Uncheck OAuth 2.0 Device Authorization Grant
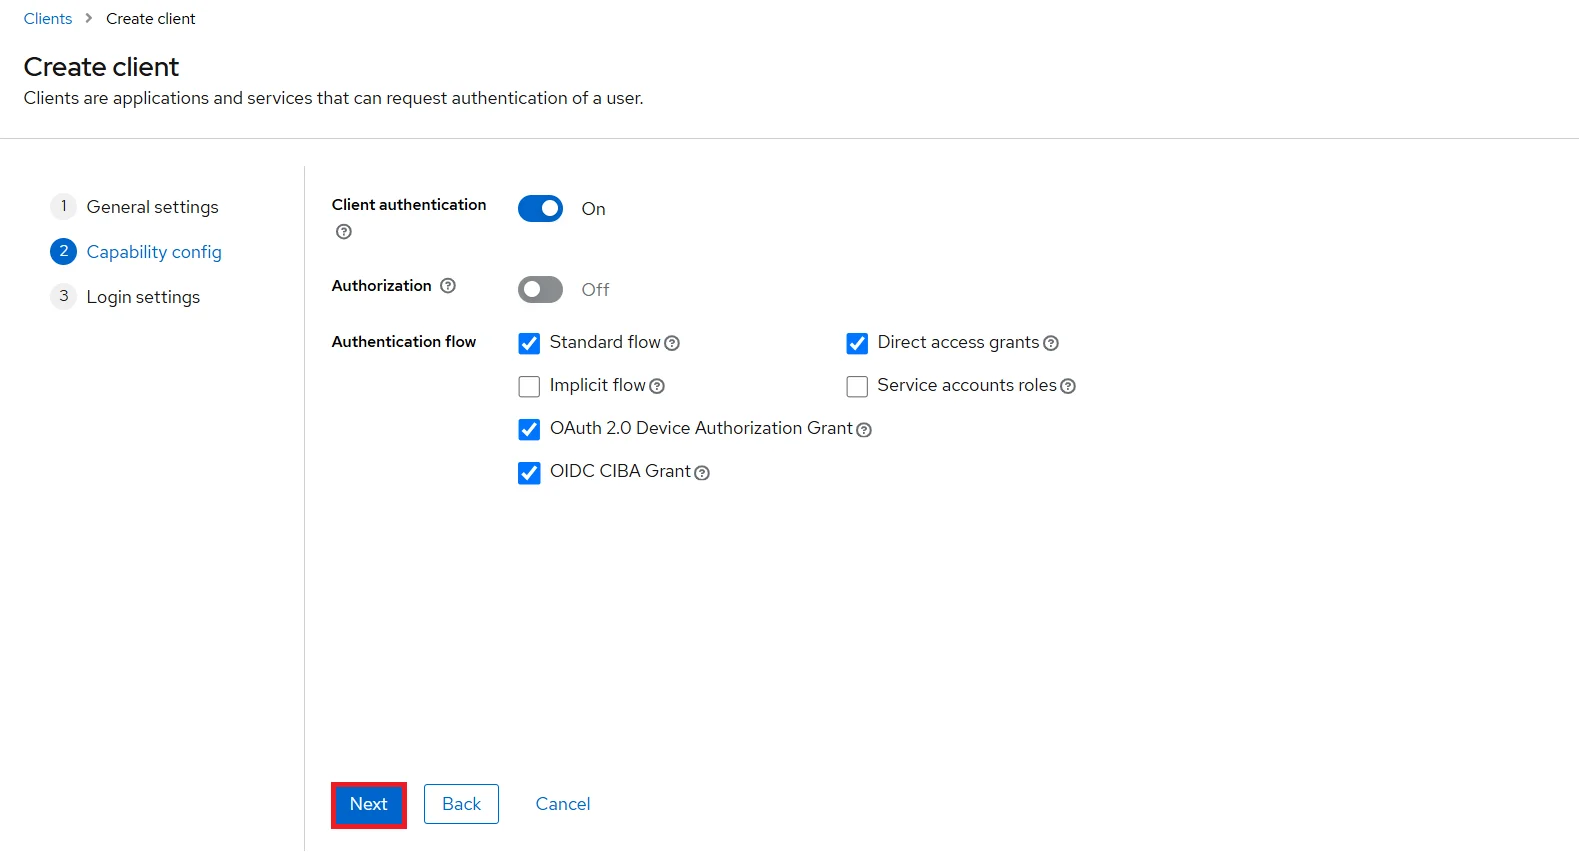The image size is (1579, 852). pyautogui.click(x=529, y=429)
